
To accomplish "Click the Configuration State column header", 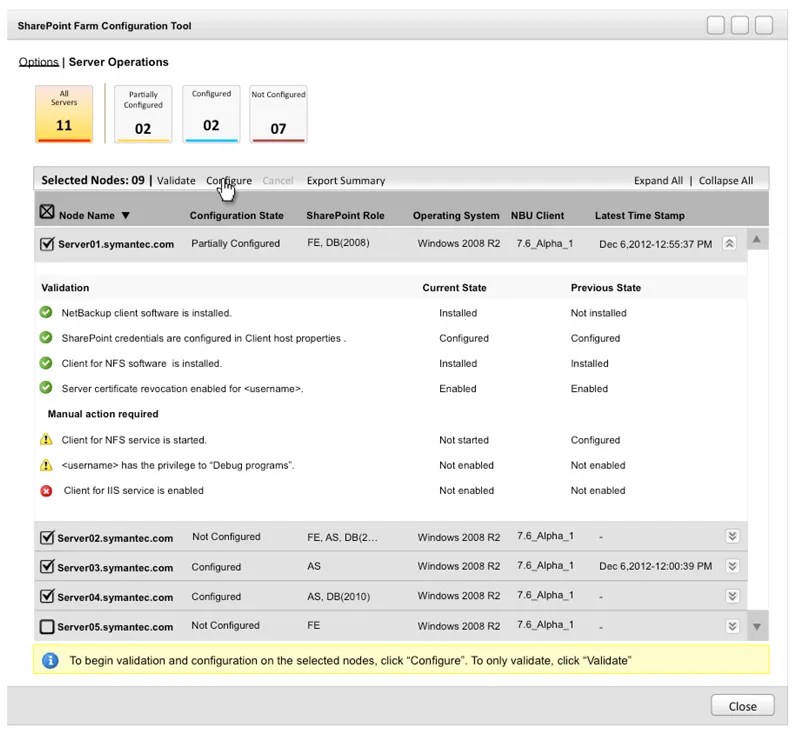I will click(x=237, y=216).
